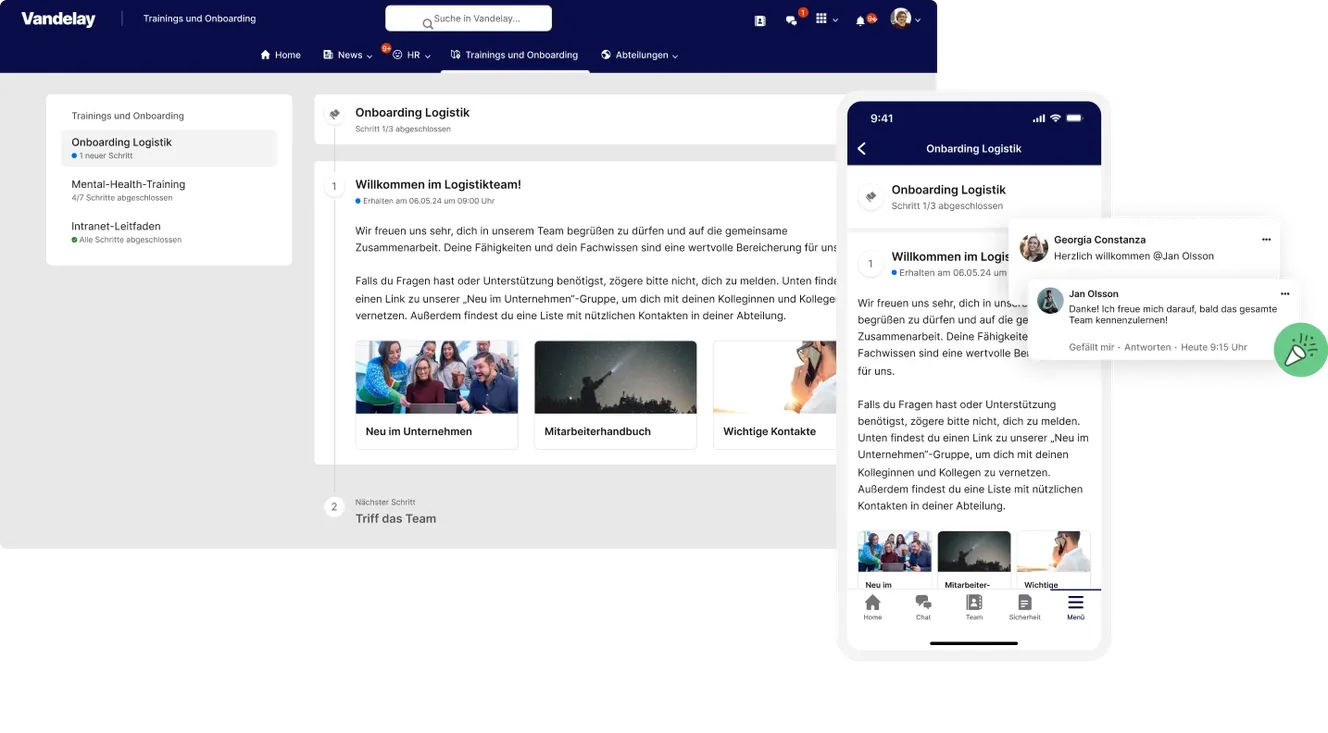1328x733 pixels.
Task: Open the Chat tab in the mobile bottom bar
Action: (x=923, y=607)
